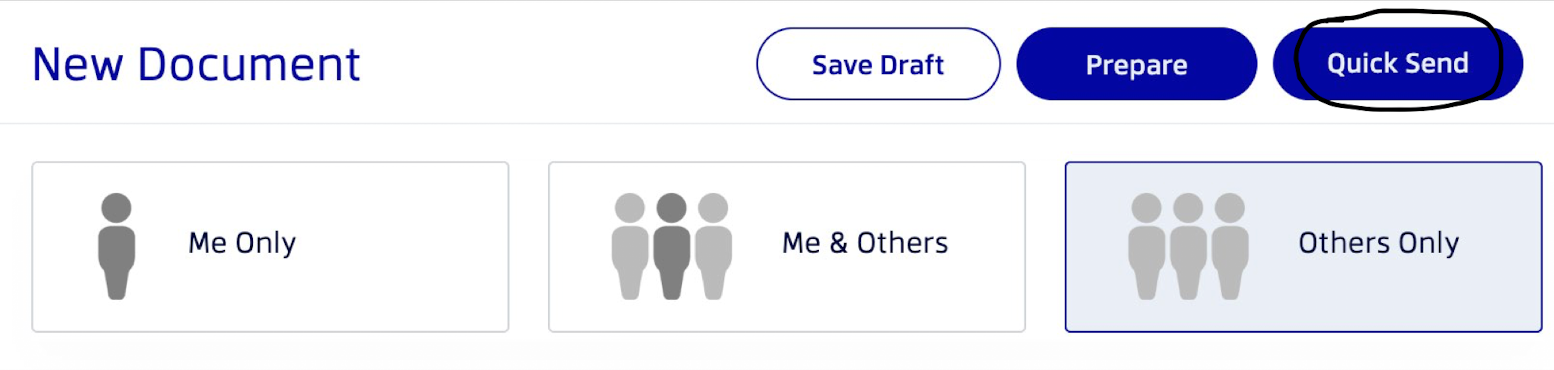Click the Me & Others text label
The width and height of the screenshot is (1554, 370).
point(865,243)
